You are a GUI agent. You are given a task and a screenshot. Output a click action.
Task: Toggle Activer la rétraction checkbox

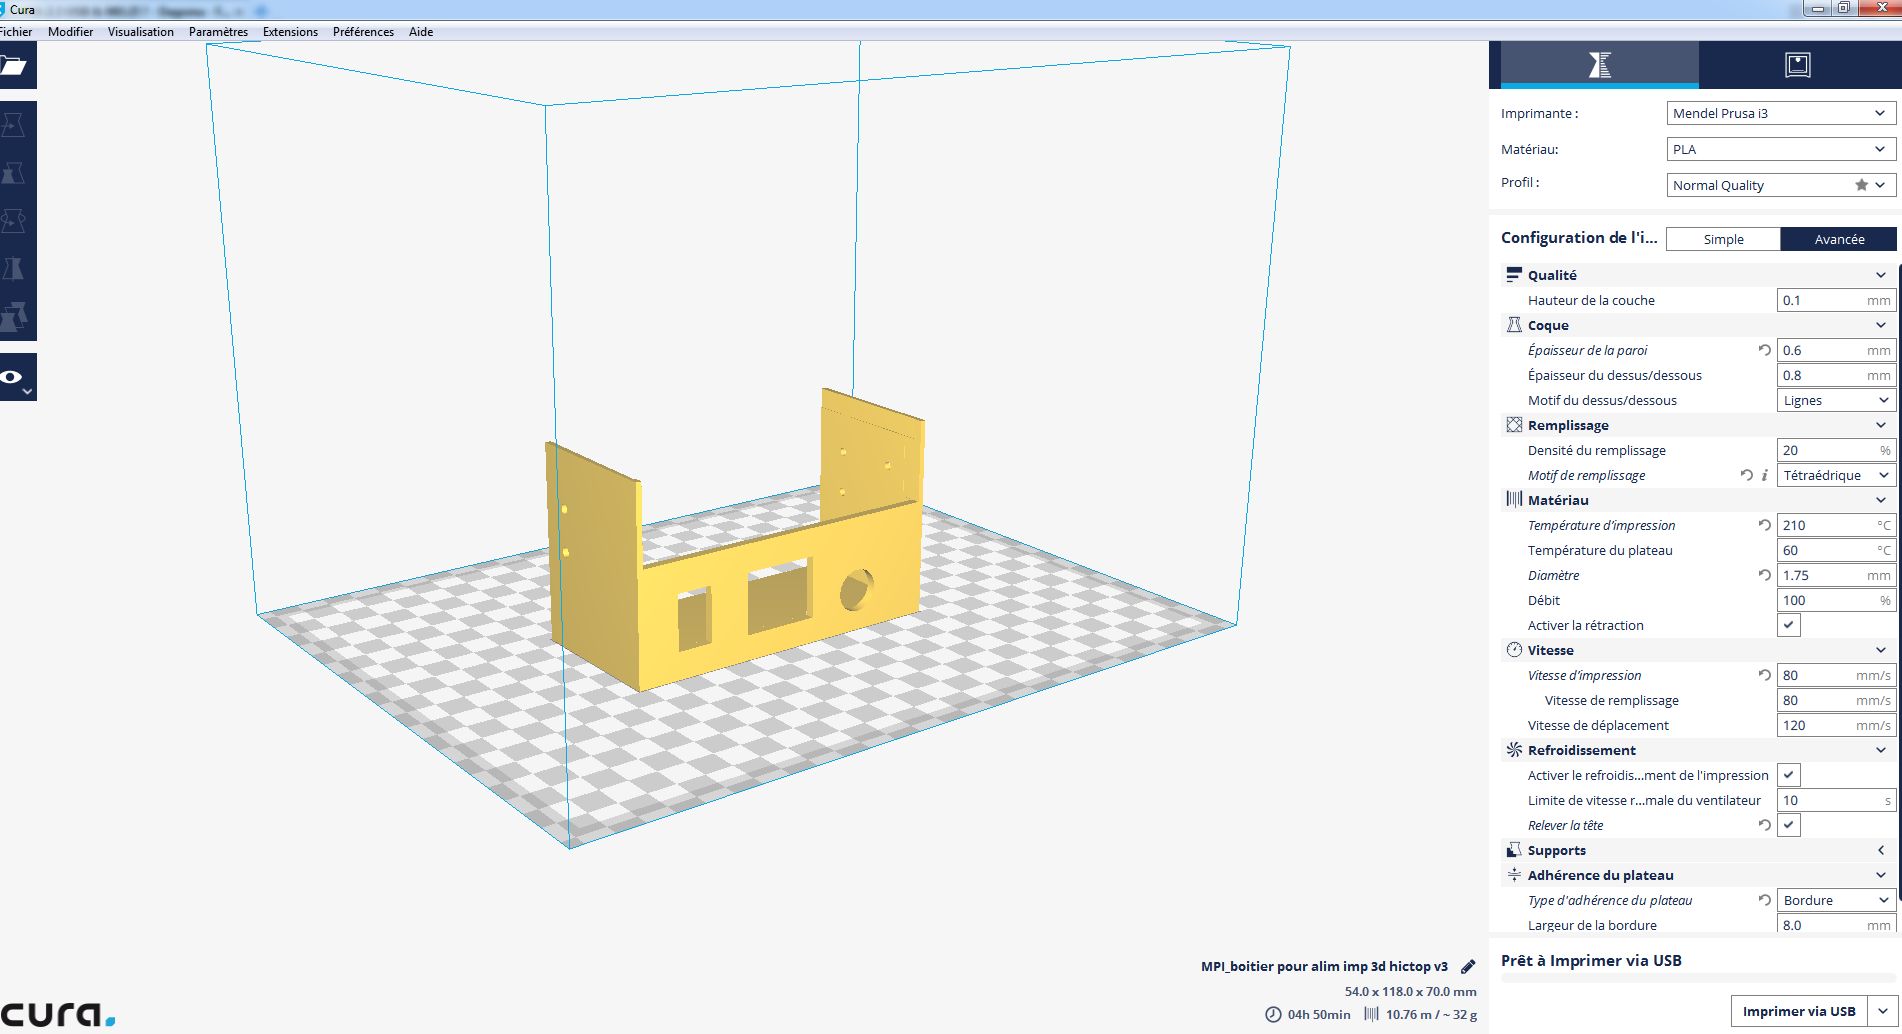(x=1789, y=625)
